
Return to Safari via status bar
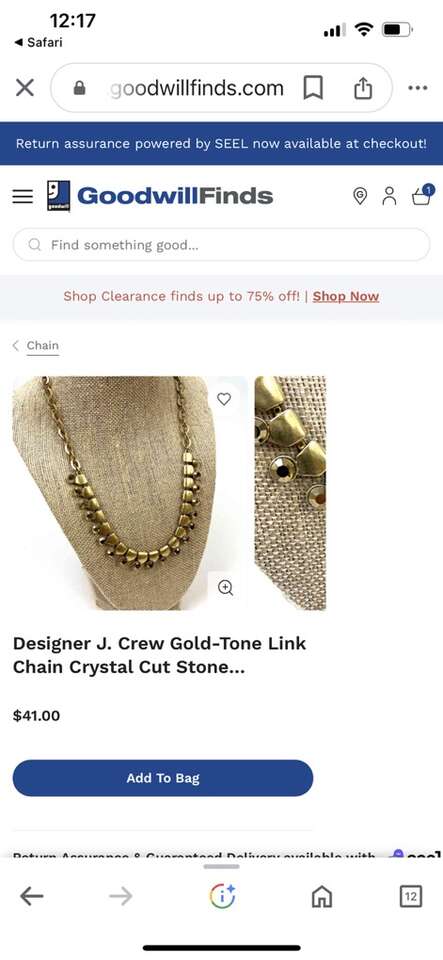pos(38,42)
